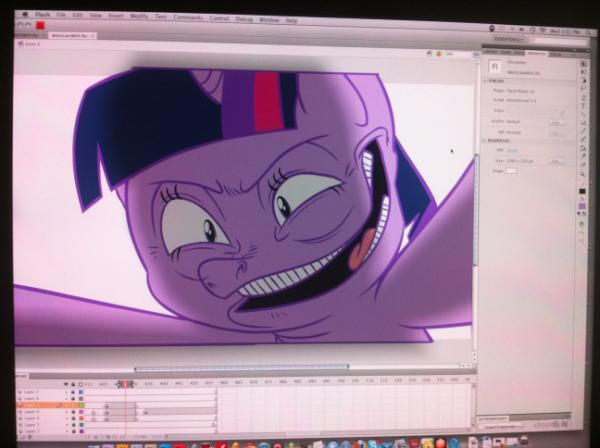Open the File menu
600x448 pixels.
click(61, 15)
